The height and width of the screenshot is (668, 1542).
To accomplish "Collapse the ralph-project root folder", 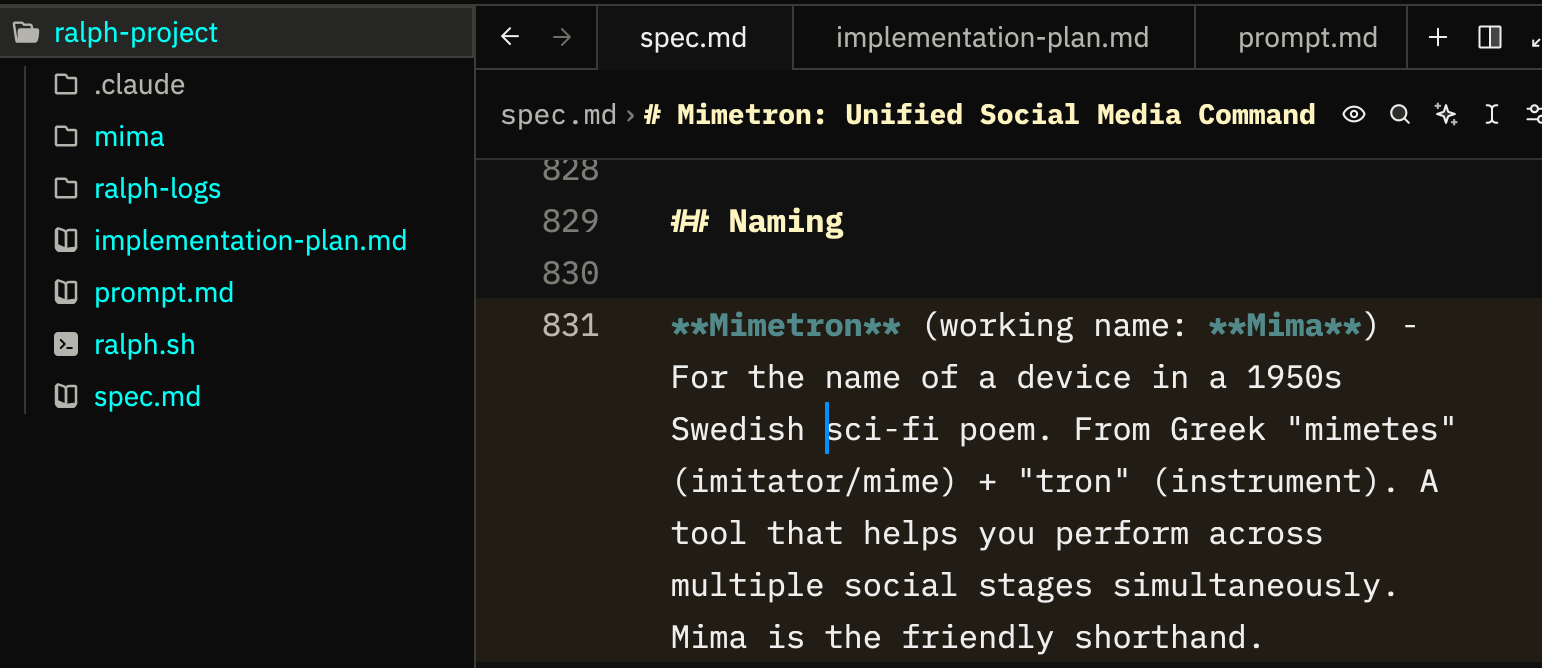I will 135,33.
